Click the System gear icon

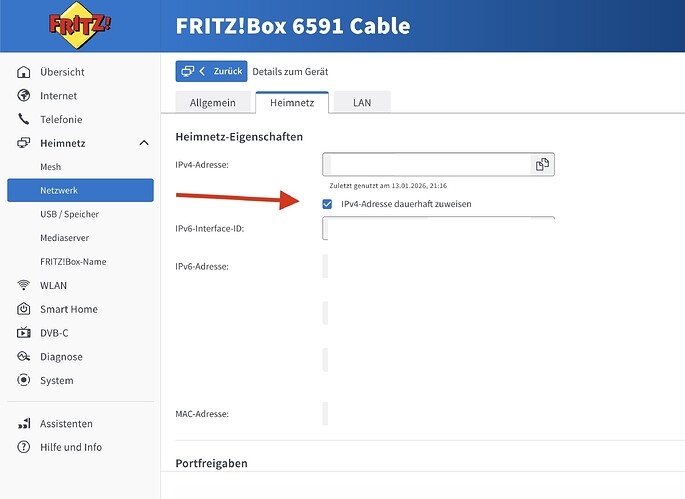(24, 380)
